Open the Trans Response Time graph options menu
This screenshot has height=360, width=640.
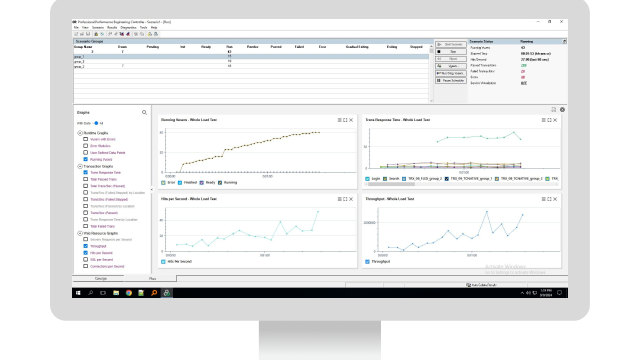(x=543, y=120)
